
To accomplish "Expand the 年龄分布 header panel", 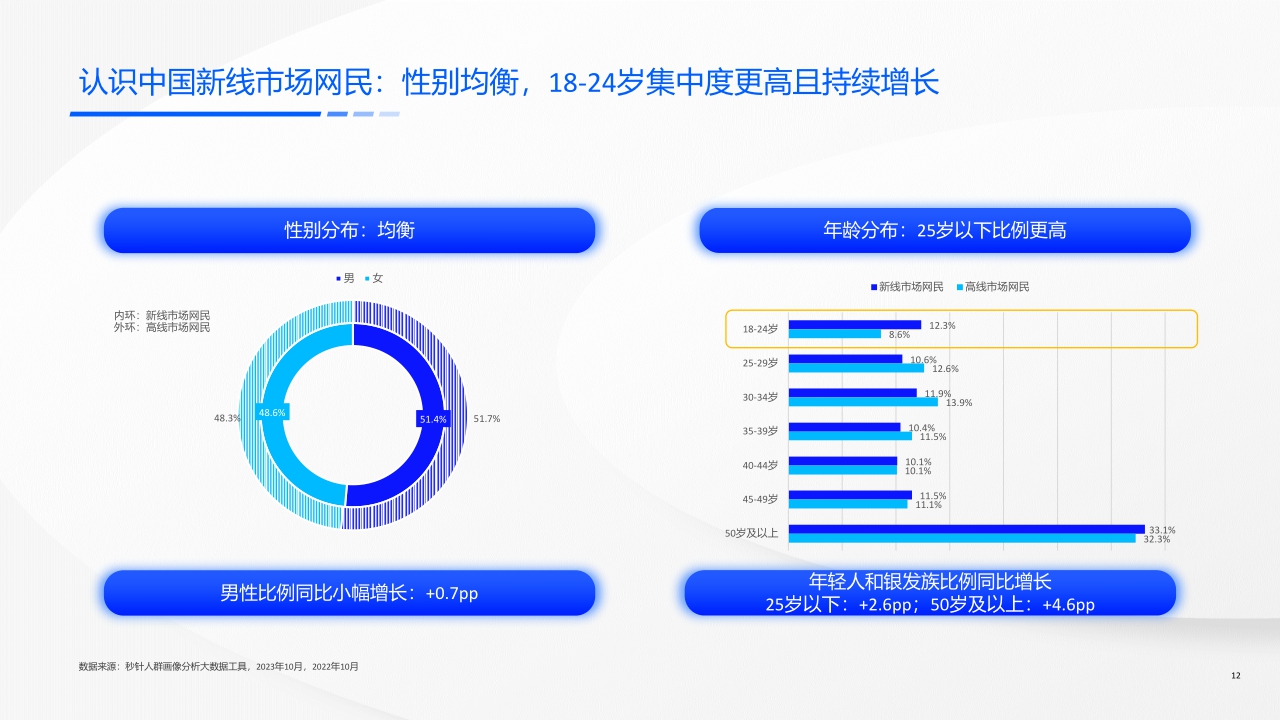I will [946, 229].
